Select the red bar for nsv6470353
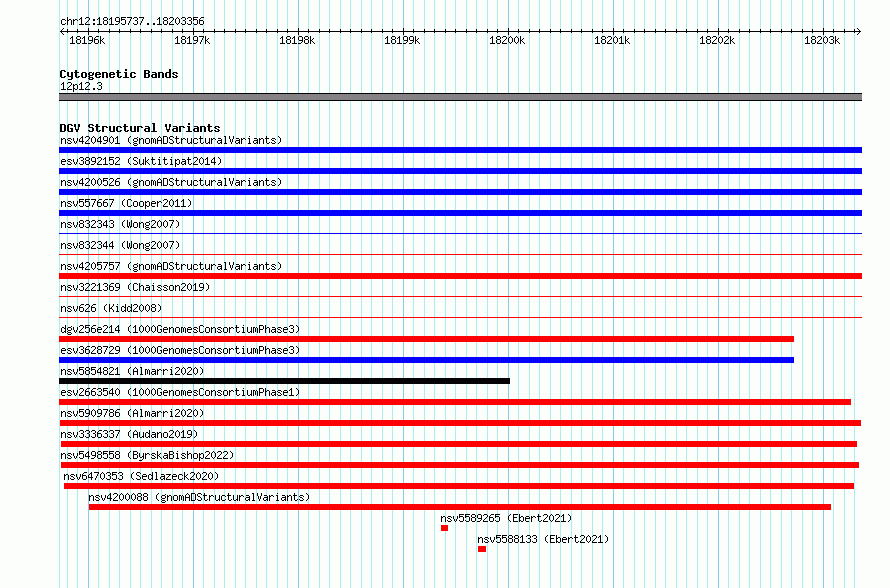Viewport: 890px width, 588px height. click(x=459, y=486)
